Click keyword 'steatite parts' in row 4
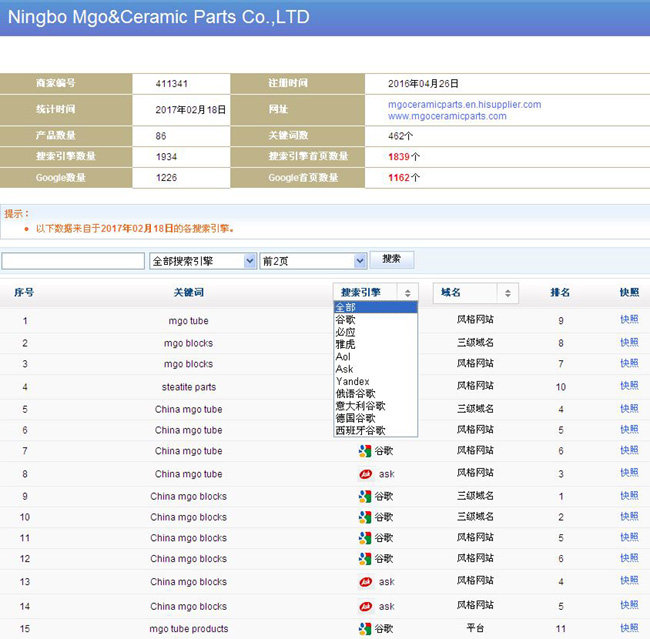 [x=189, y=387]
